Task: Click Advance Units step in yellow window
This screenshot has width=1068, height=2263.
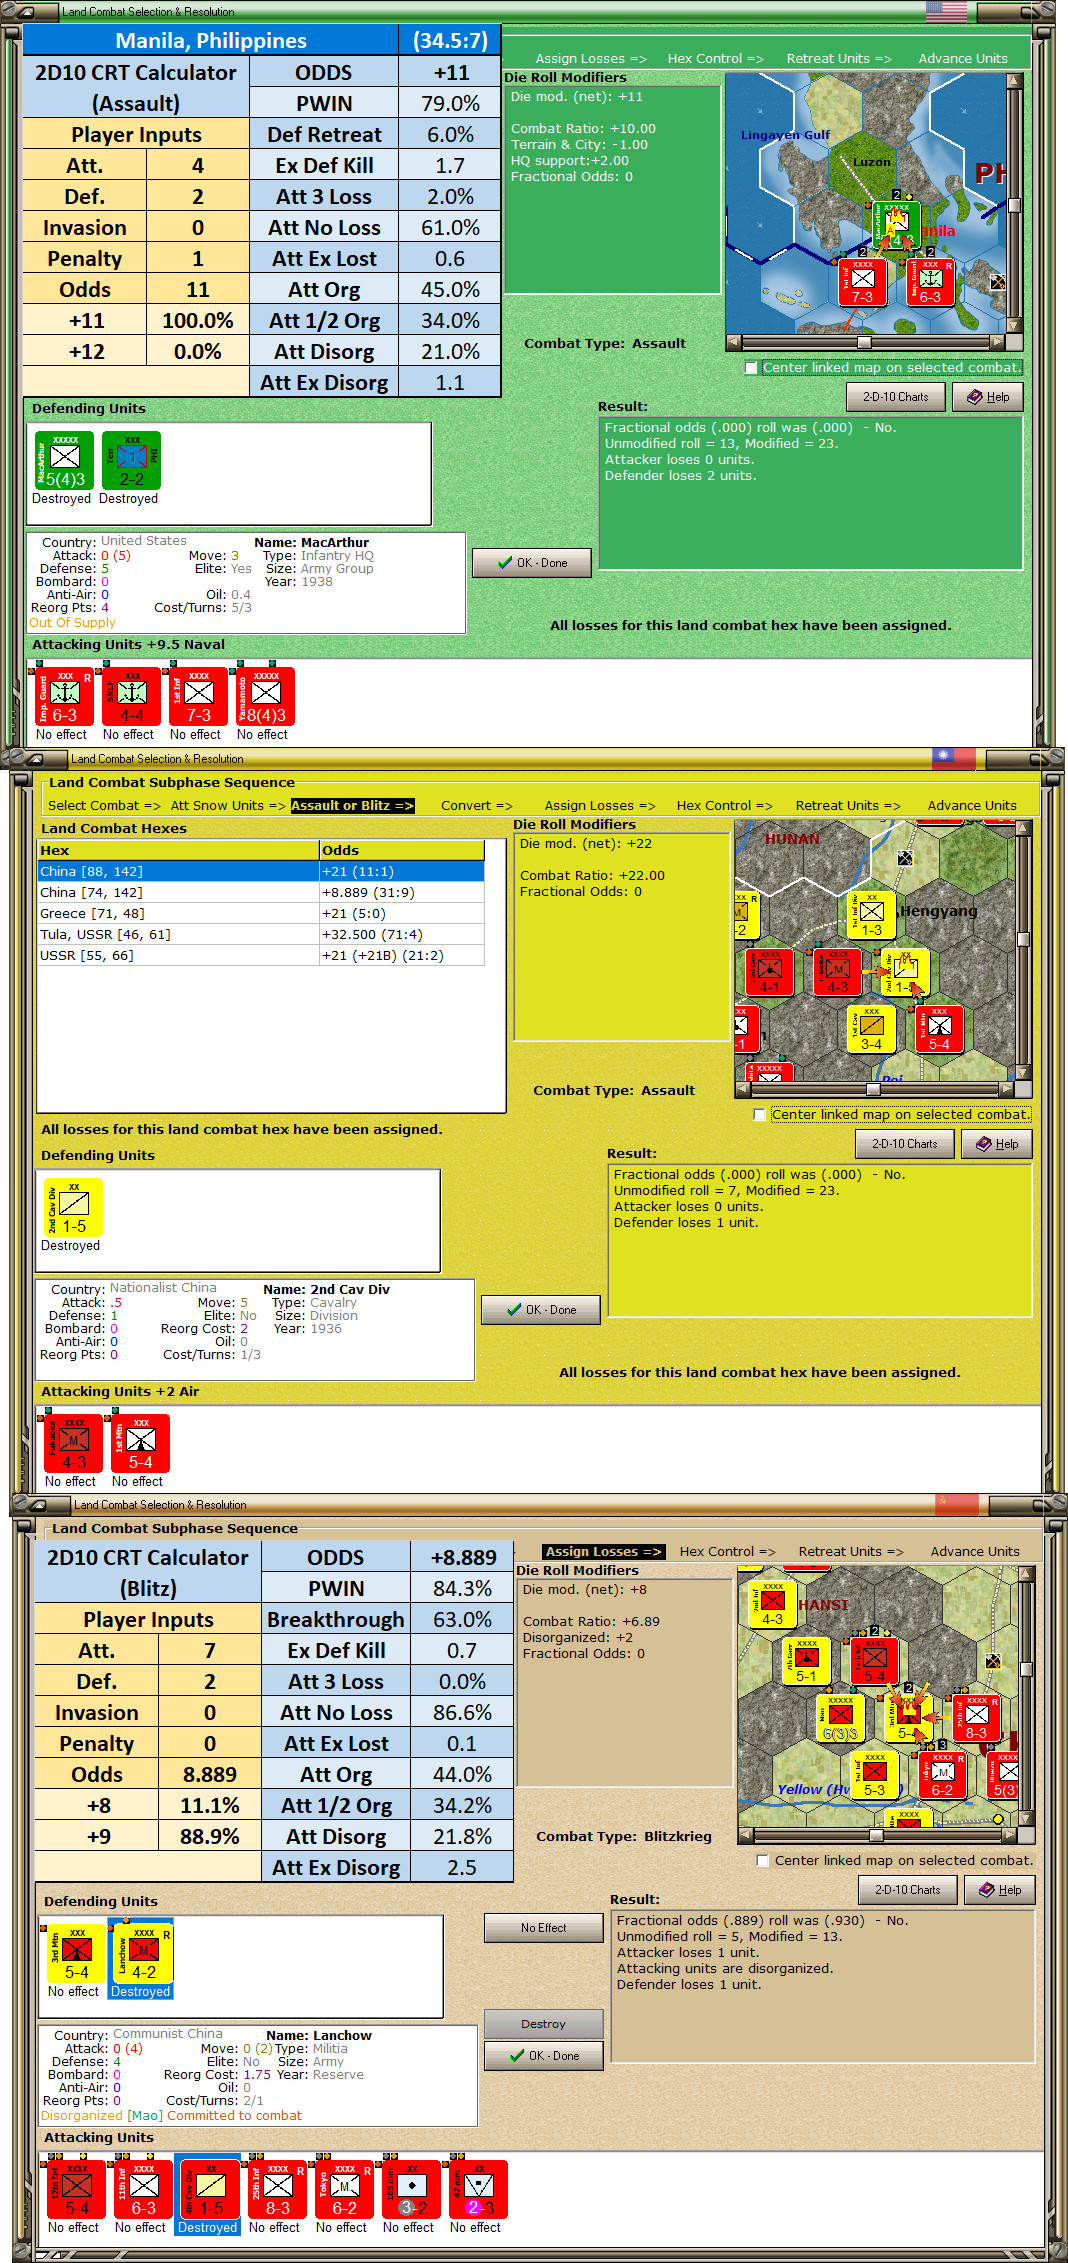Action: point(972,806)
